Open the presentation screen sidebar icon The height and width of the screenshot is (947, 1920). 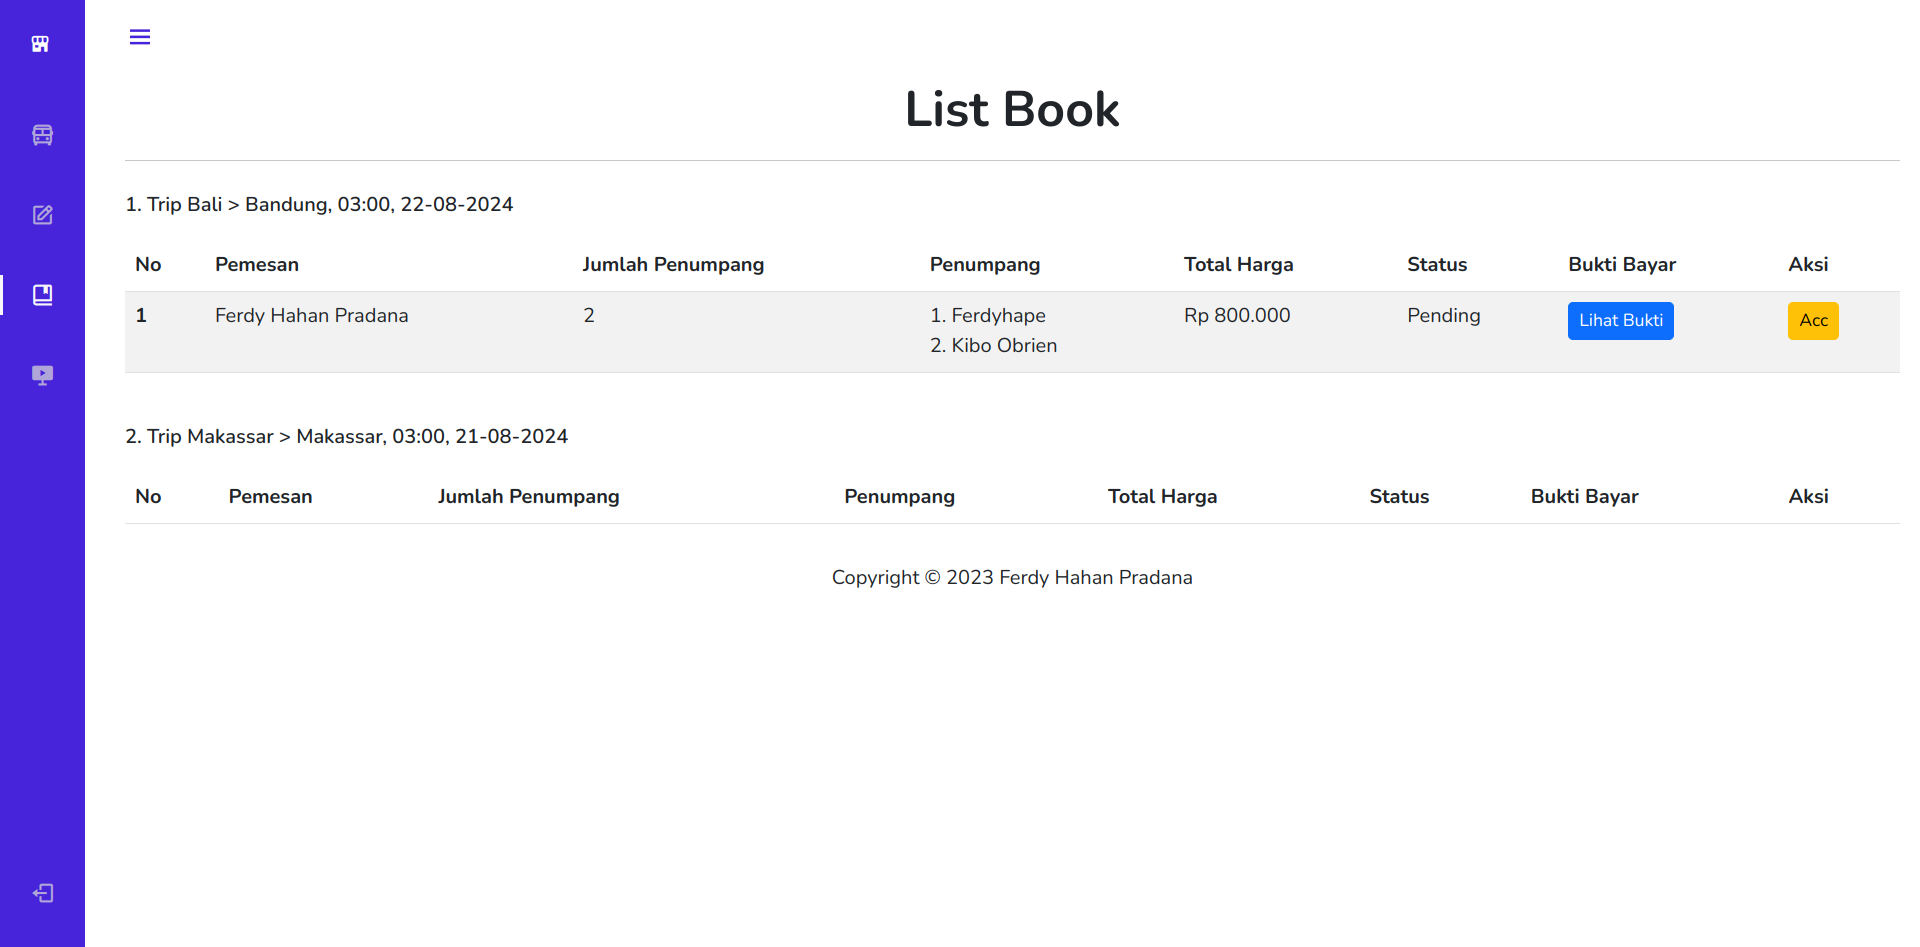(42, 375)
